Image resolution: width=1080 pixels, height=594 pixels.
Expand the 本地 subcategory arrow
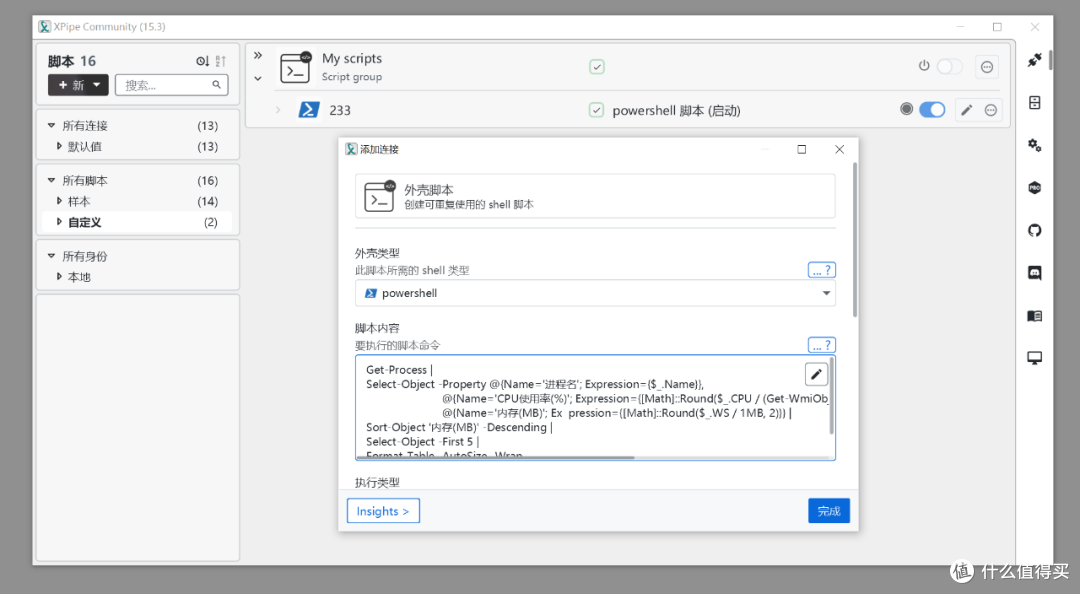click(x=59, y=276)
